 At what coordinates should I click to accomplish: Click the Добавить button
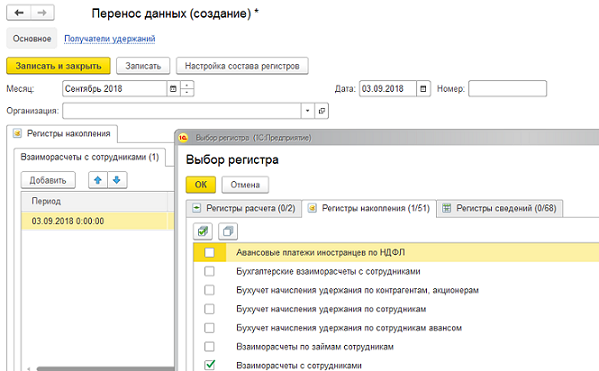coord(48,180)
